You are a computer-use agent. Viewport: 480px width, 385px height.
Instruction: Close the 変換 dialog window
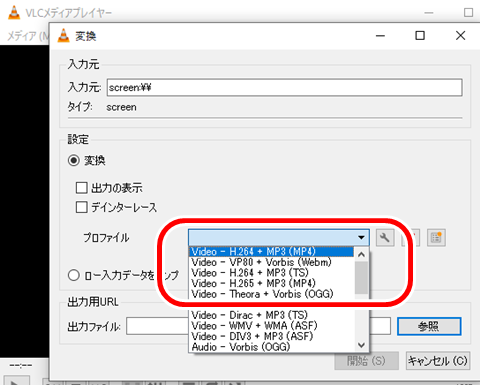point(460,35)
